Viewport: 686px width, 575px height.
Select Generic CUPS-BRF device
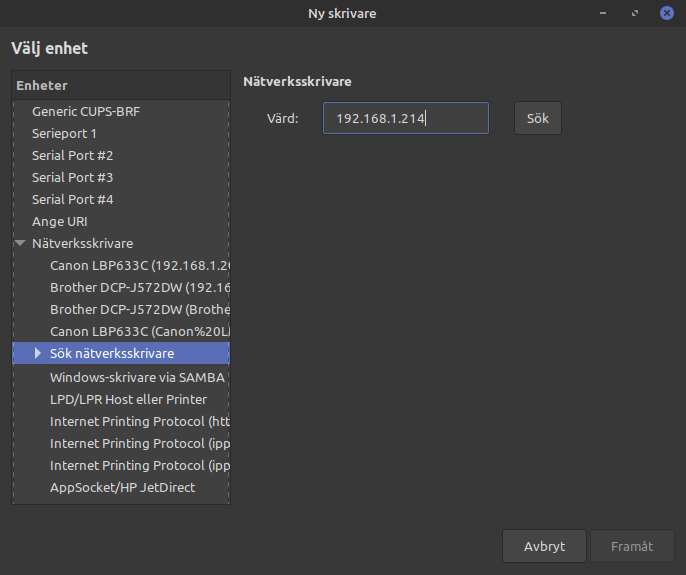tap(86, 111)
